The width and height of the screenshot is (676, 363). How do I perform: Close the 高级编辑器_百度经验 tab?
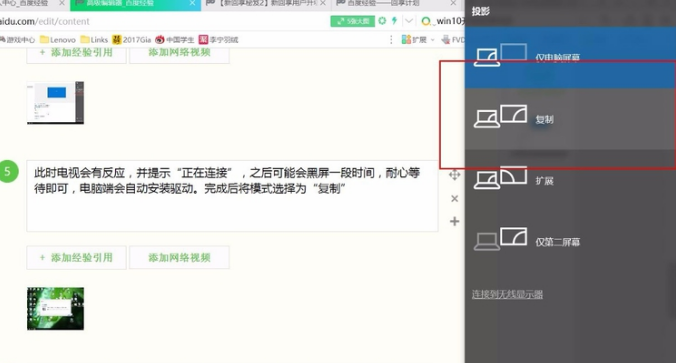(192, 3)
